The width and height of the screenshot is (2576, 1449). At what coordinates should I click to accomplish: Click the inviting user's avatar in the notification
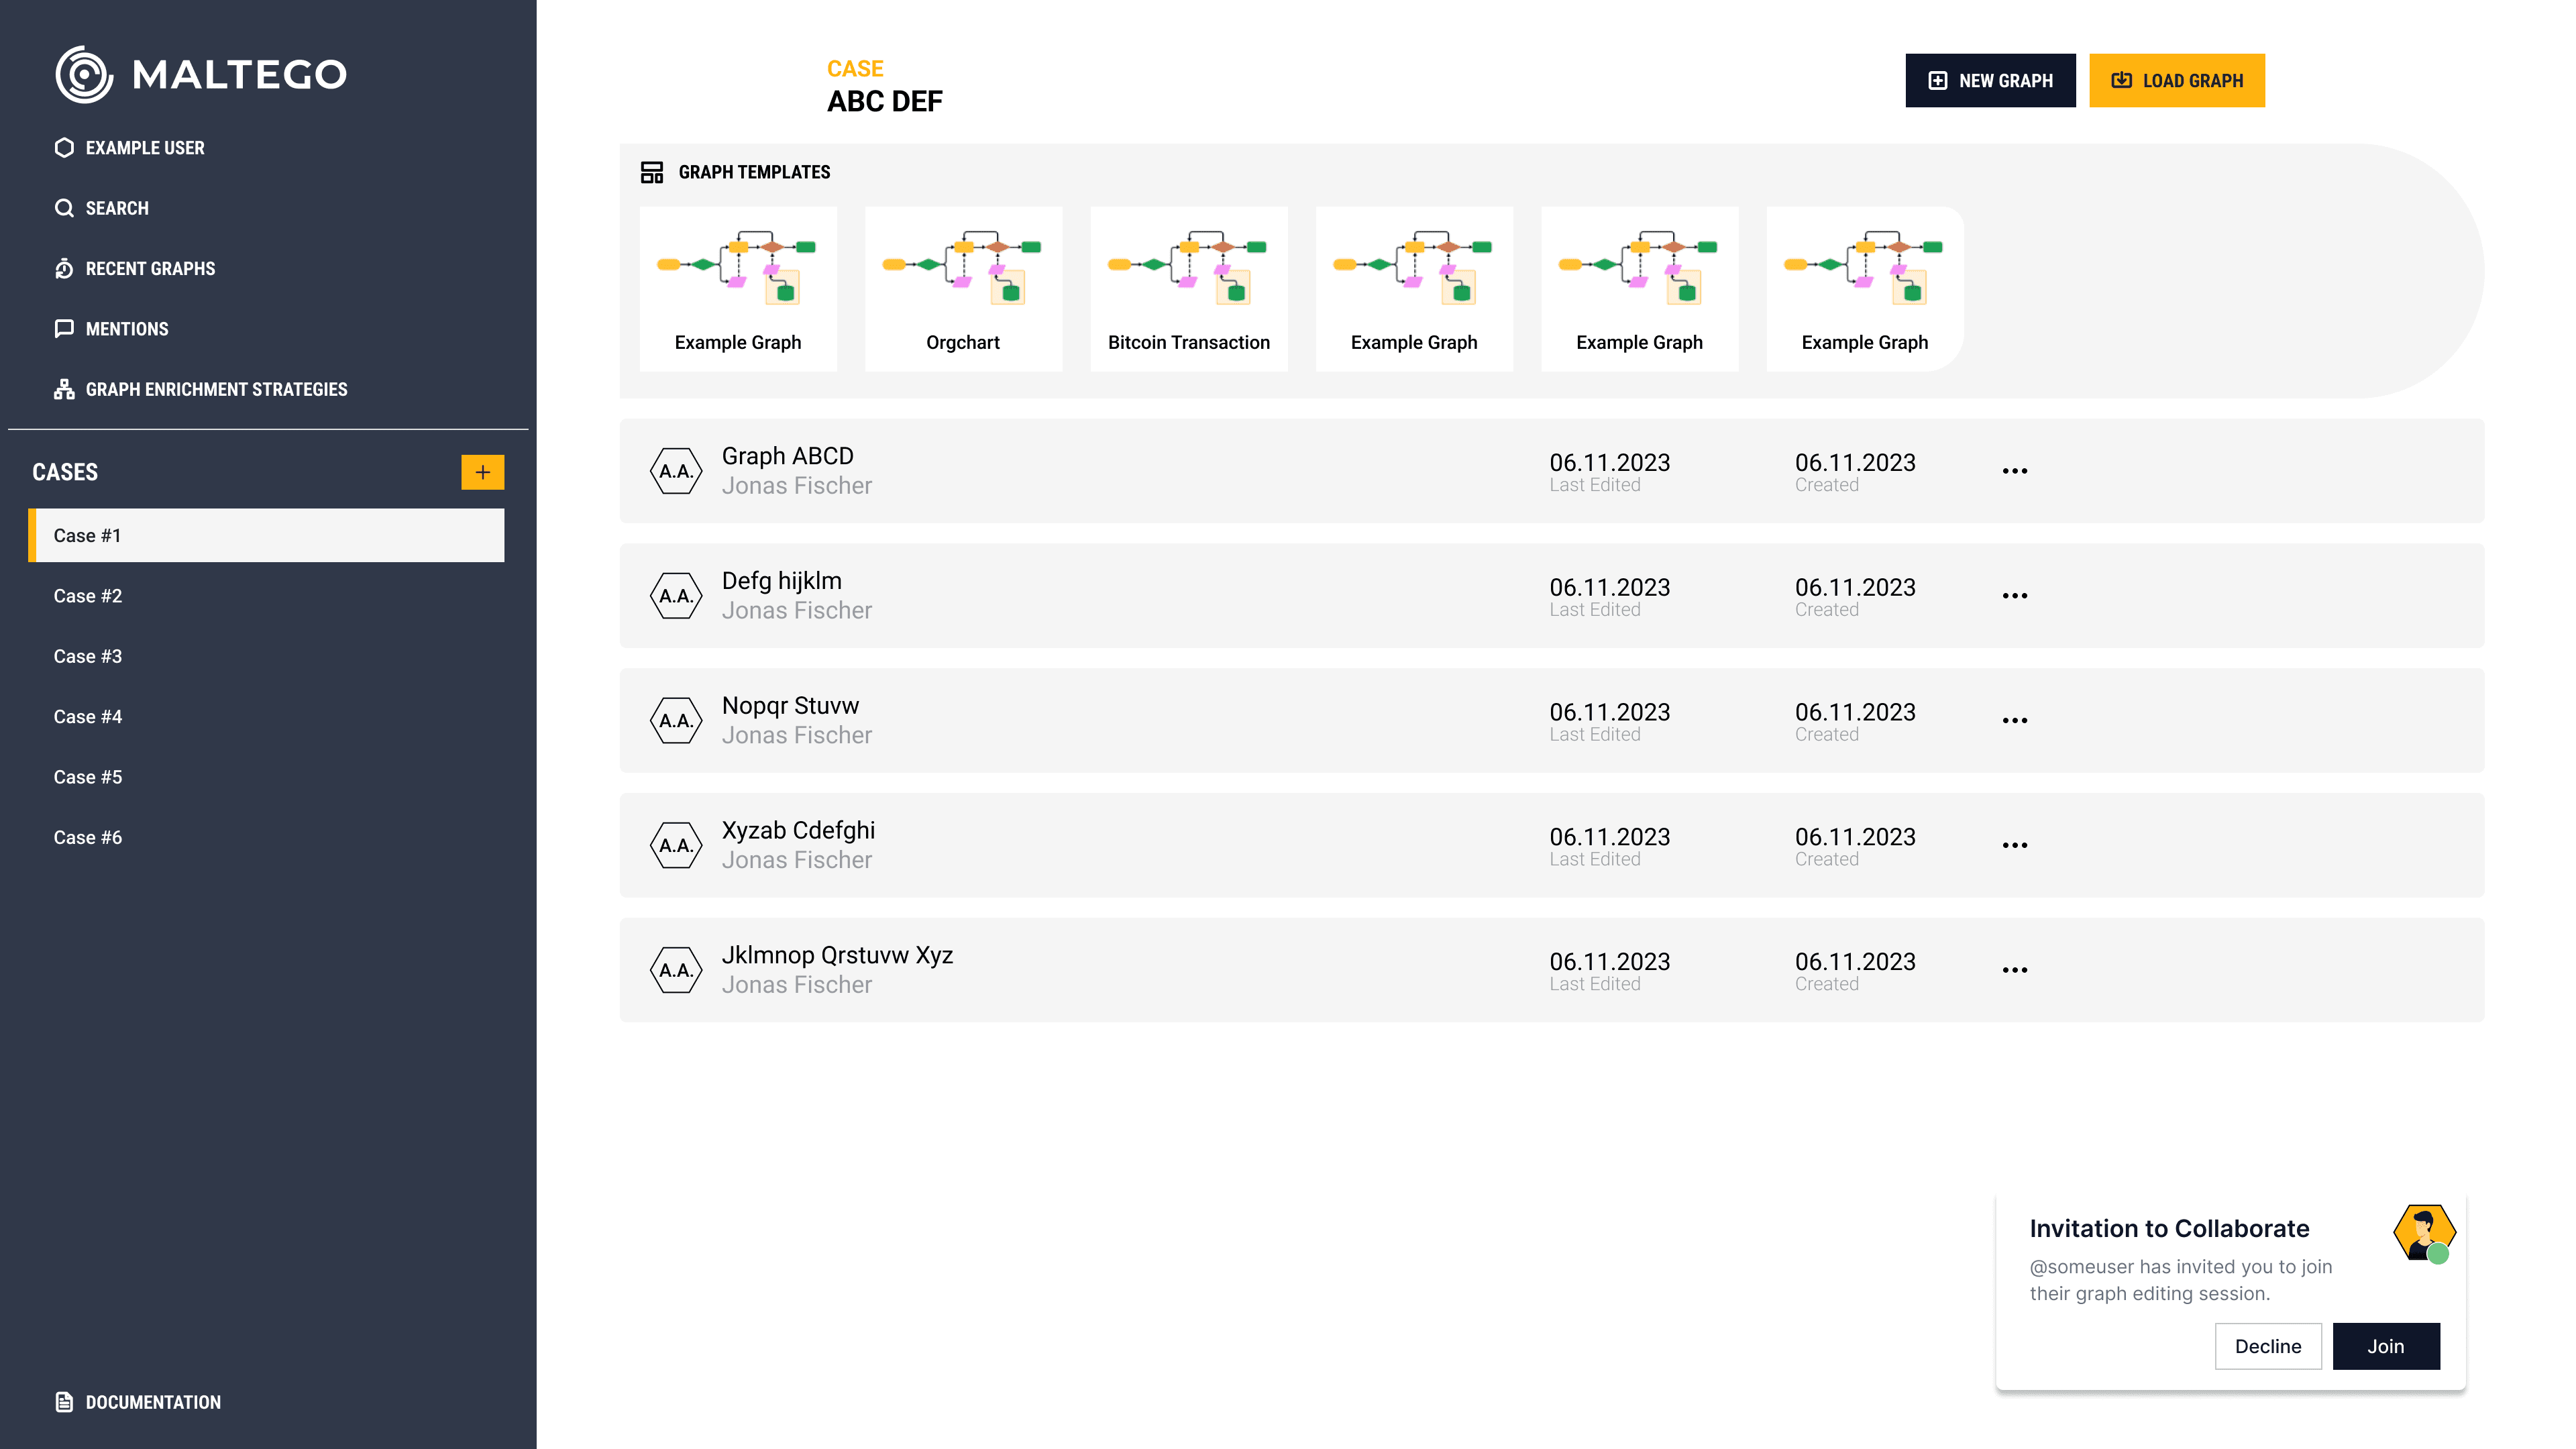click(x=2424, y=1233)
